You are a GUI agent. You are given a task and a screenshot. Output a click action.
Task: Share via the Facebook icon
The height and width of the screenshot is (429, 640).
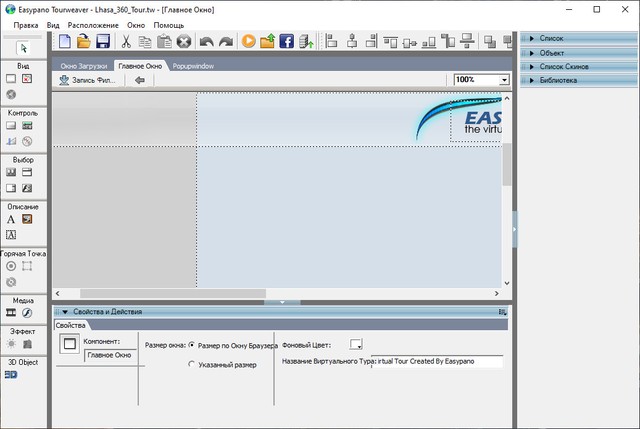click(287, 41)
